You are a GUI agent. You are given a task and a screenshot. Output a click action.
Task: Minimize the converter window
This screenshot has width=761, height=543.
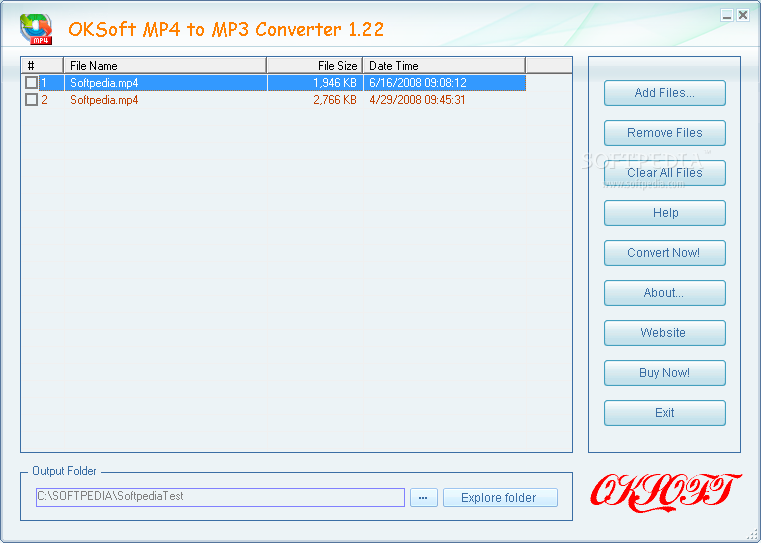[727, 16]
